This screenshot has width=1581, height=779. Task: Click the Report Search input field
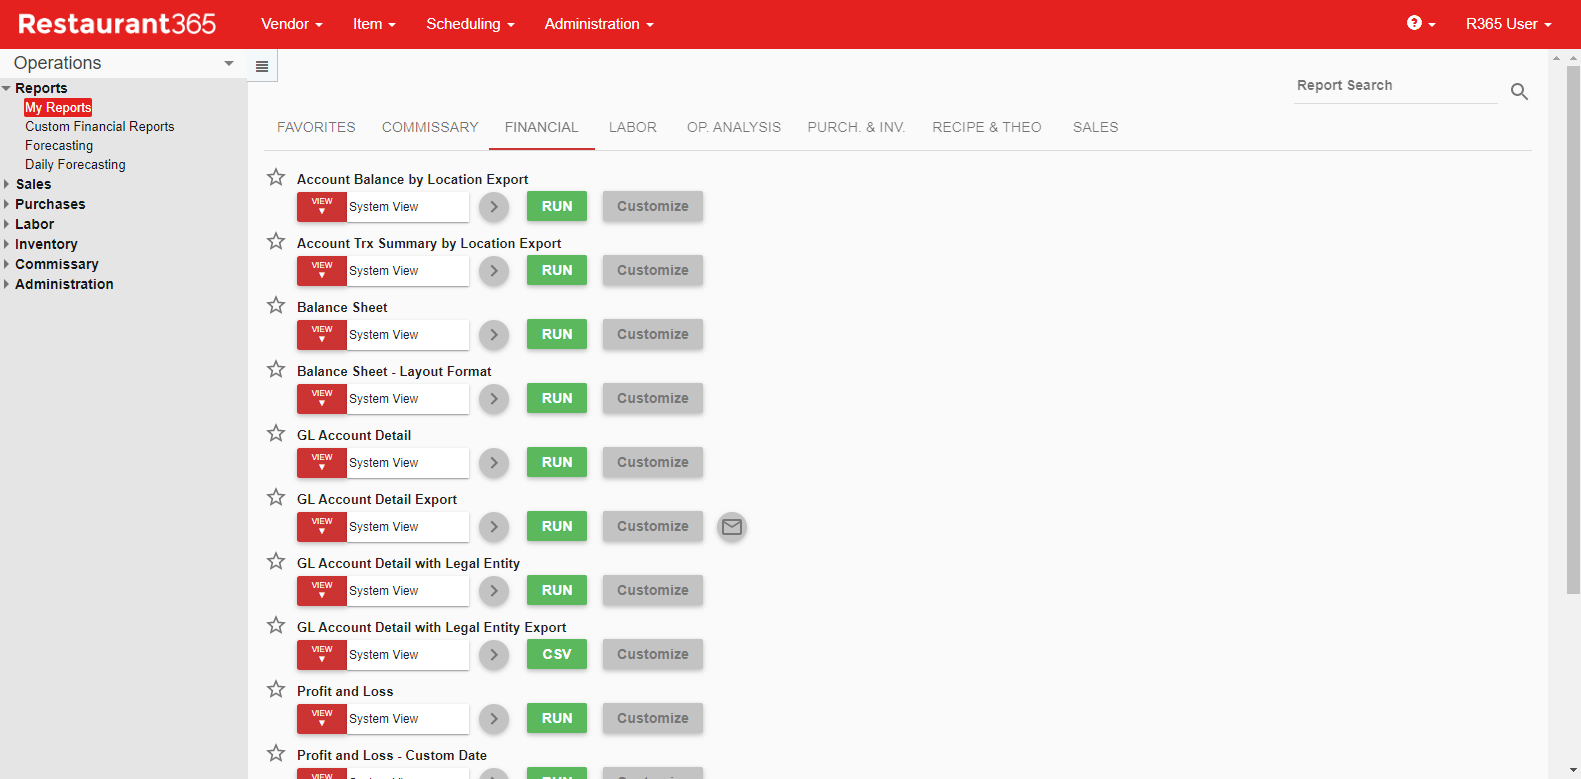click(1395, 86)
